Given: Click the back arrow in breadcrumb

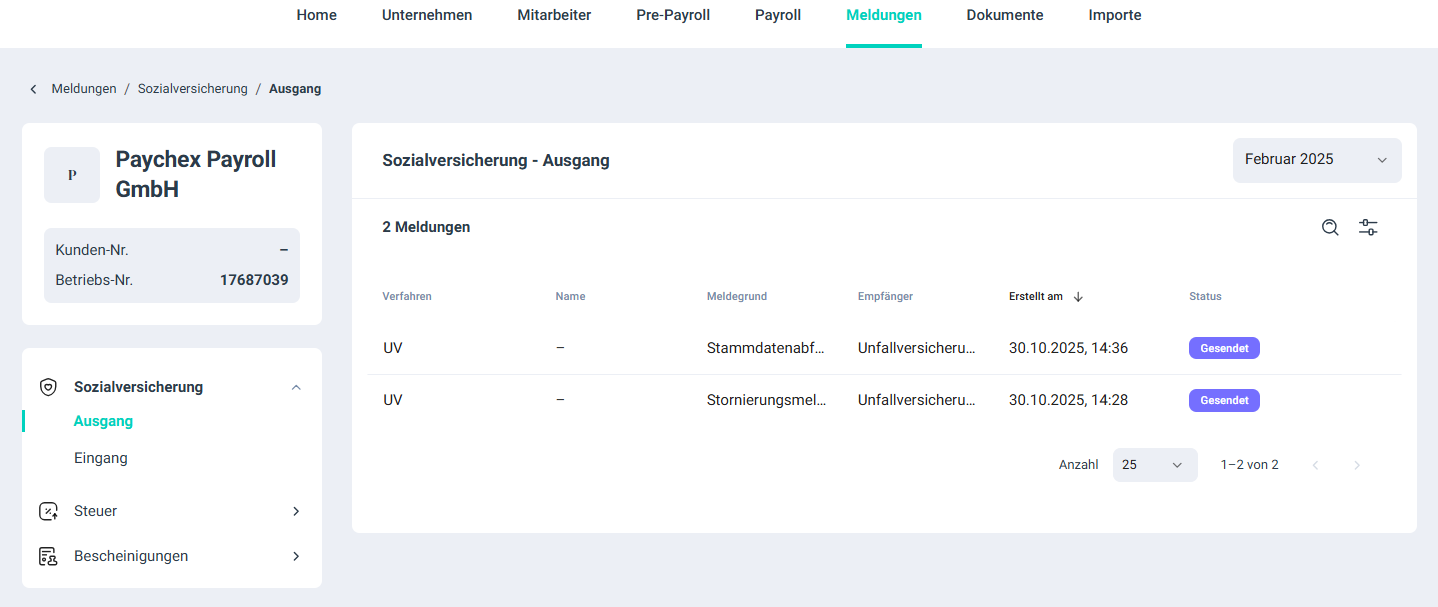Looking at the screenshot, I should tap(33, 89).
